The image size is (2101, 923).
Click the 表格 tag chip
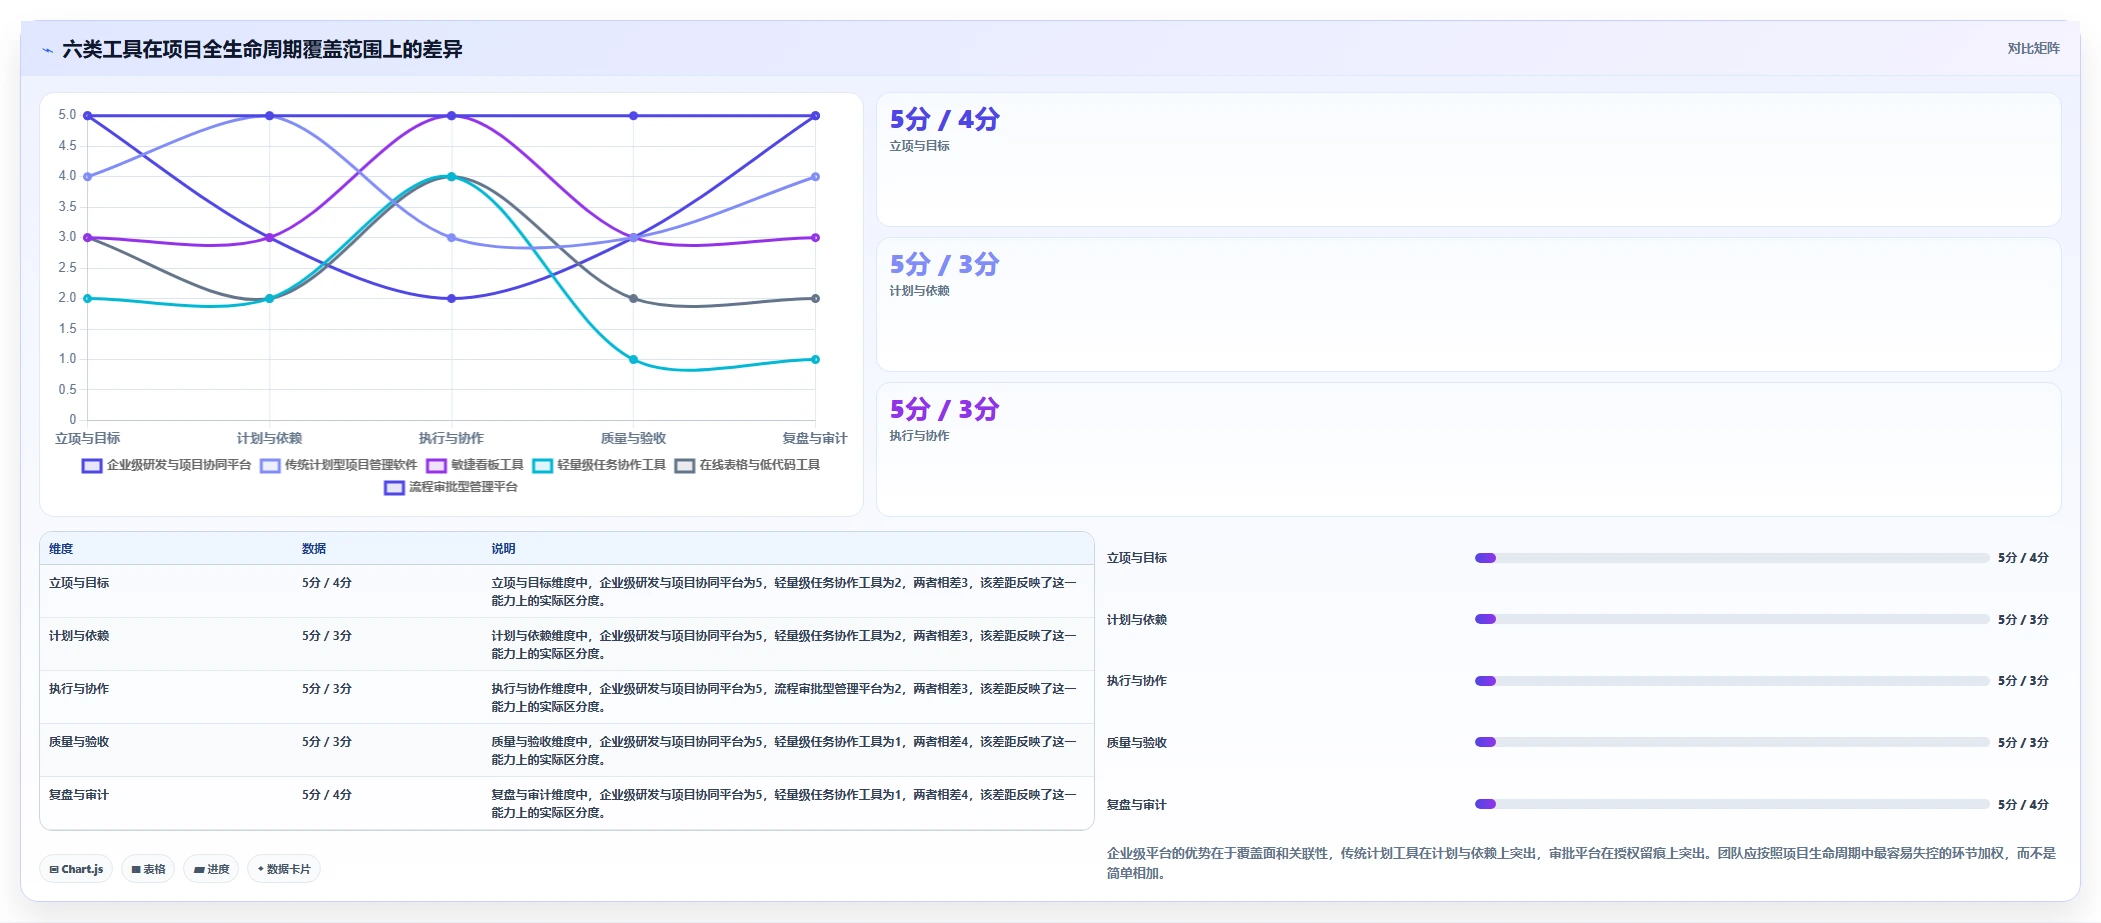click(148, 869)
